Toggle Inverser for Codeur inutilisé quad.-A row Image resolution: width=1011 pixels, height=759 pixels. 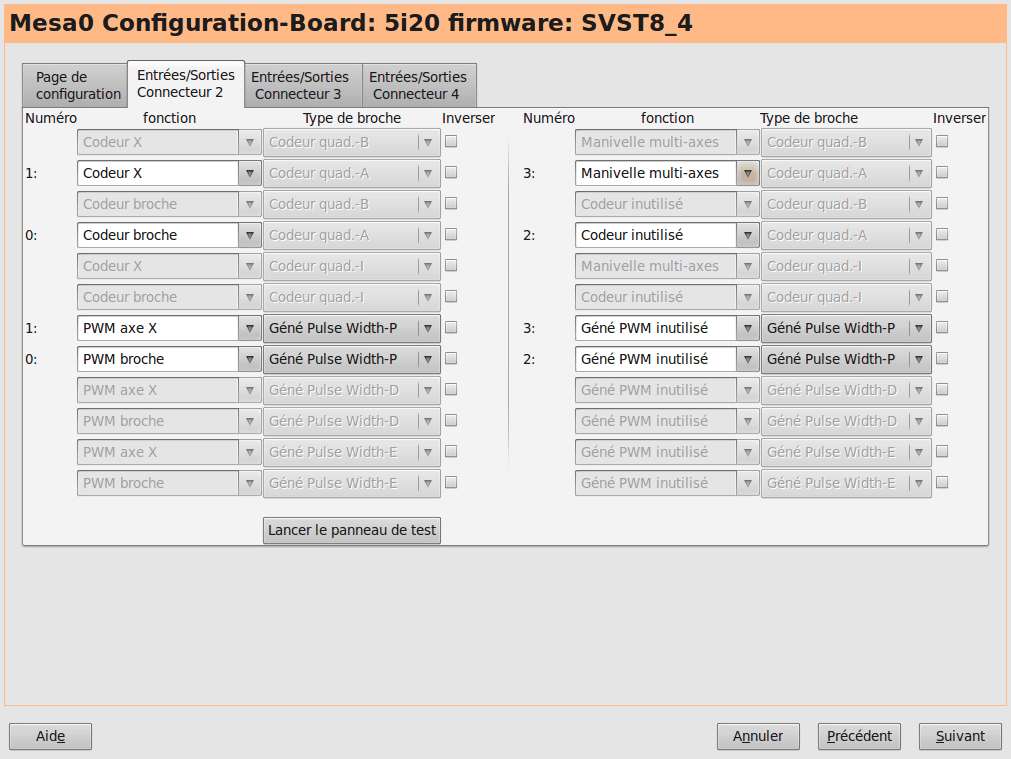pos(942,234)
